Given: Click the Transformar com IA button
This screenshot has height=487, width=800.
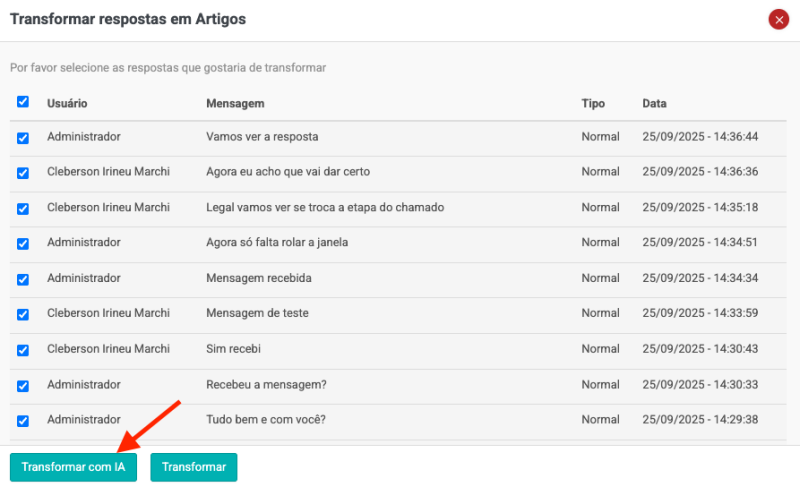Looking at the screenshot, I should click(x=73, y=467).
